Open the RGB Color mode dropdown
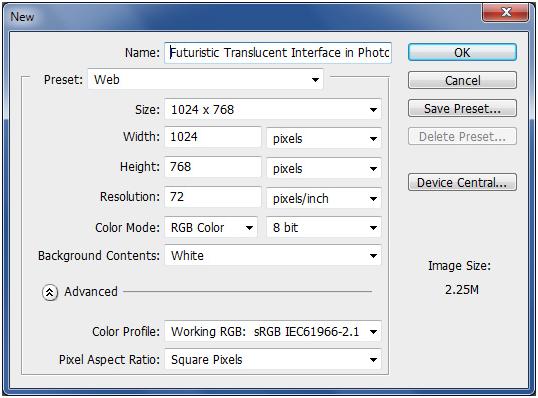 point(211,227)
